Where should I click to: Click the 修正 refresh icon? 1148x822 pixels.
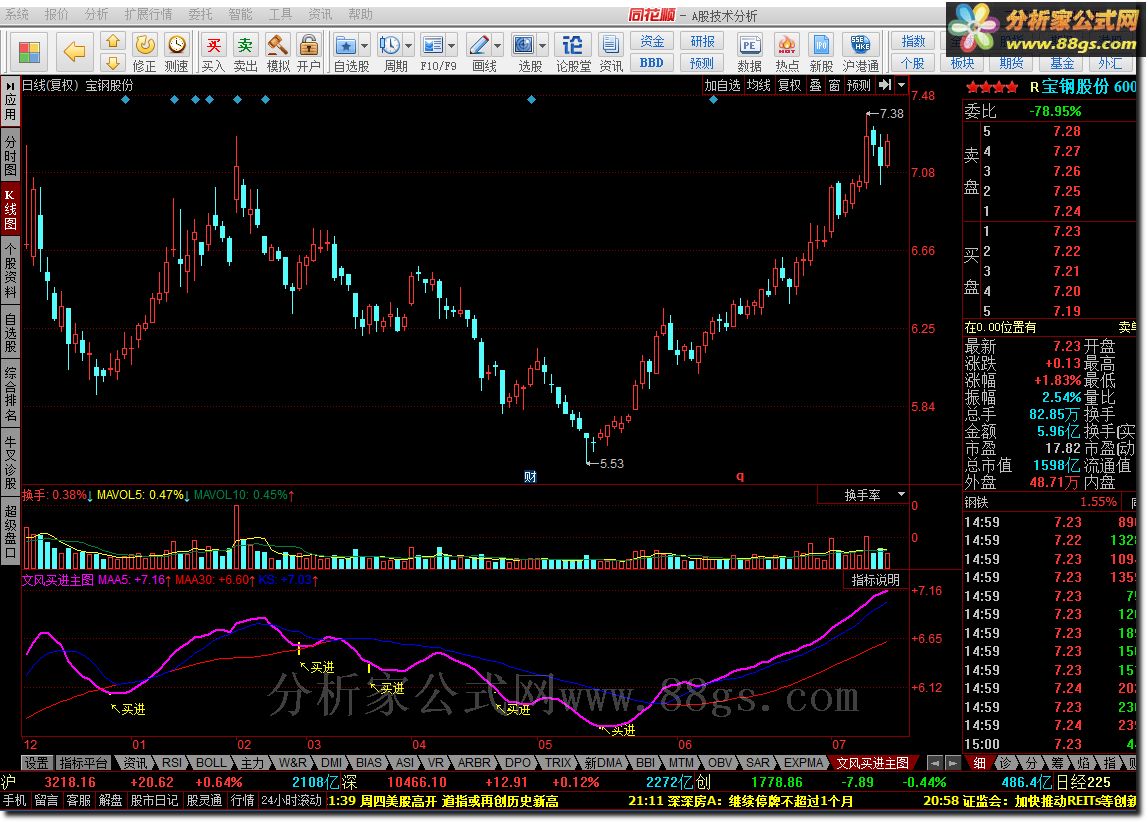(x=145, y=45)
